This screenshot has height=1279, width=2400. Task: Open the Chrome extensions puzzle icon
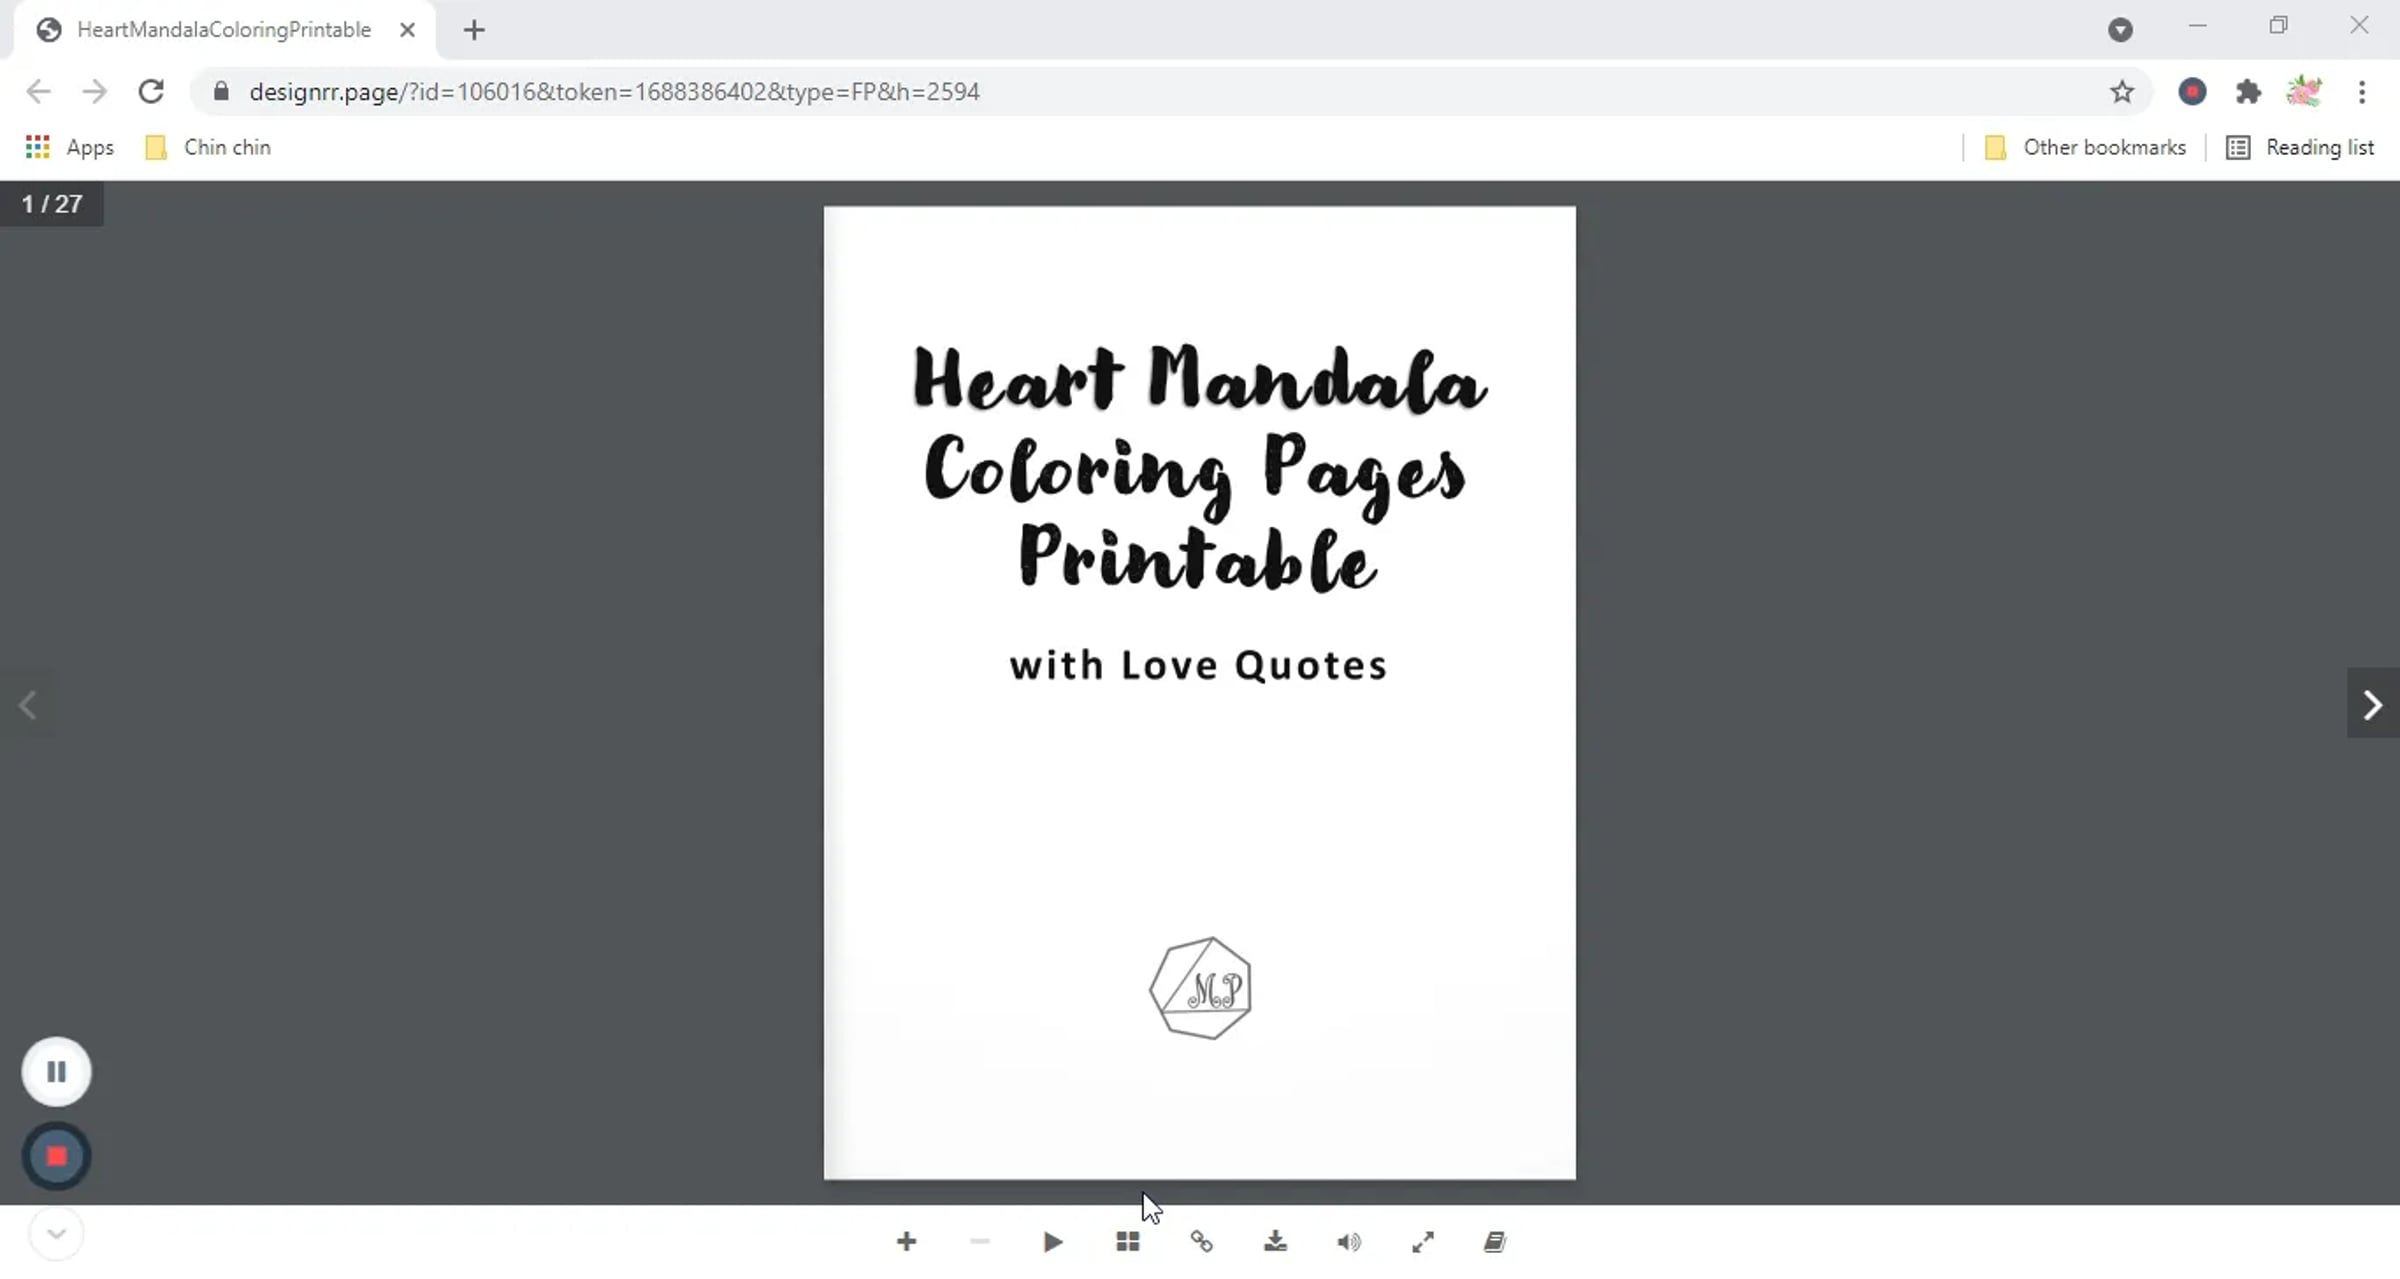(x=2248, y=92)
